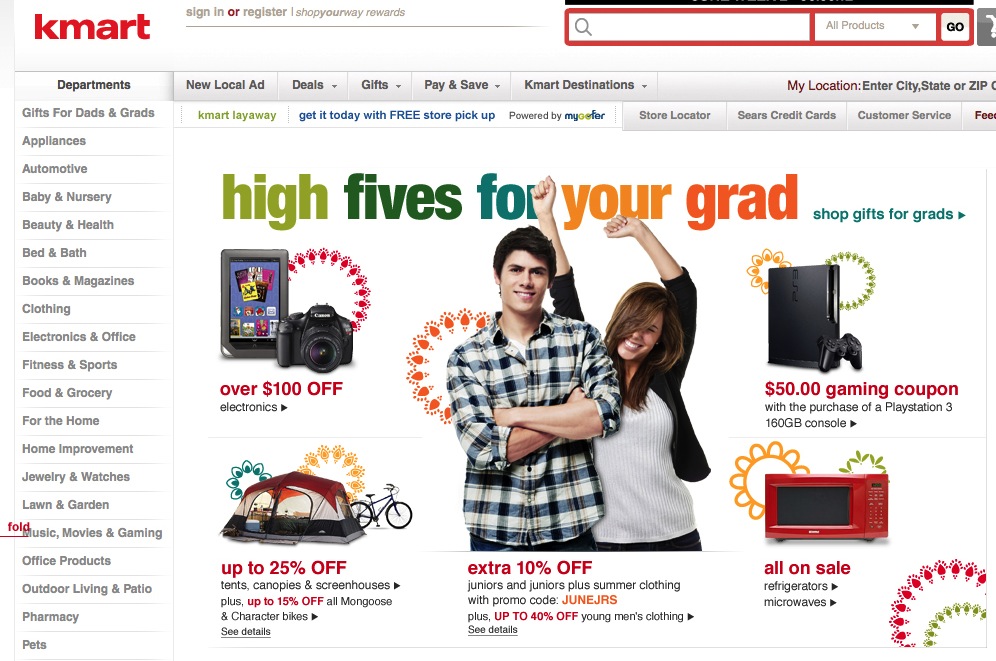
Task: Open the All Products dropdown
Action: 874,26
